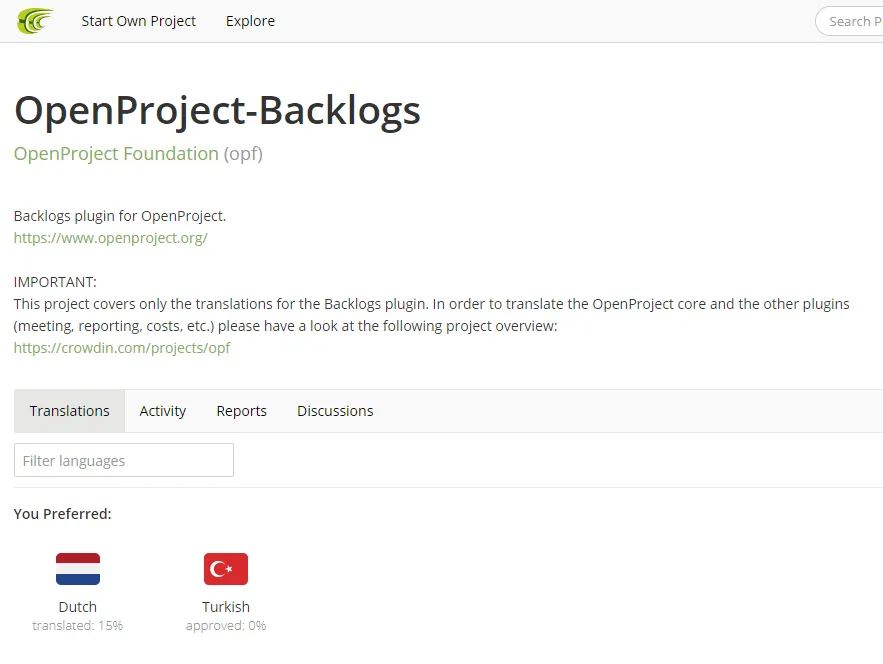Select the Translations tab

[69, 411]
